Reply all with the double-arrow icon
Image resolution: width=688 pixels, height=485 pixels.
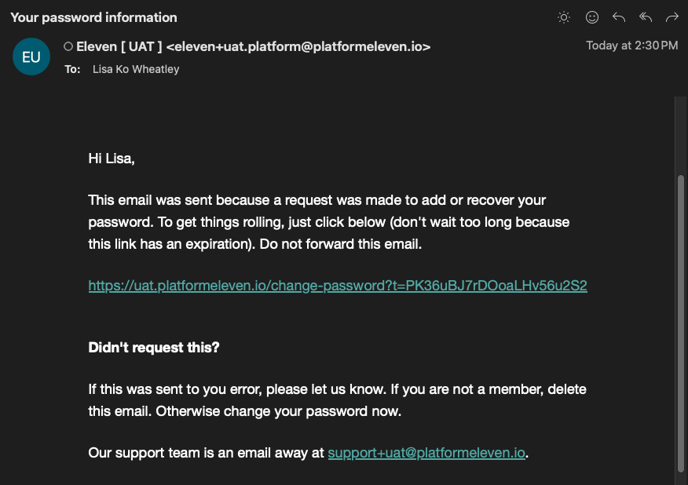click(645, 18)
